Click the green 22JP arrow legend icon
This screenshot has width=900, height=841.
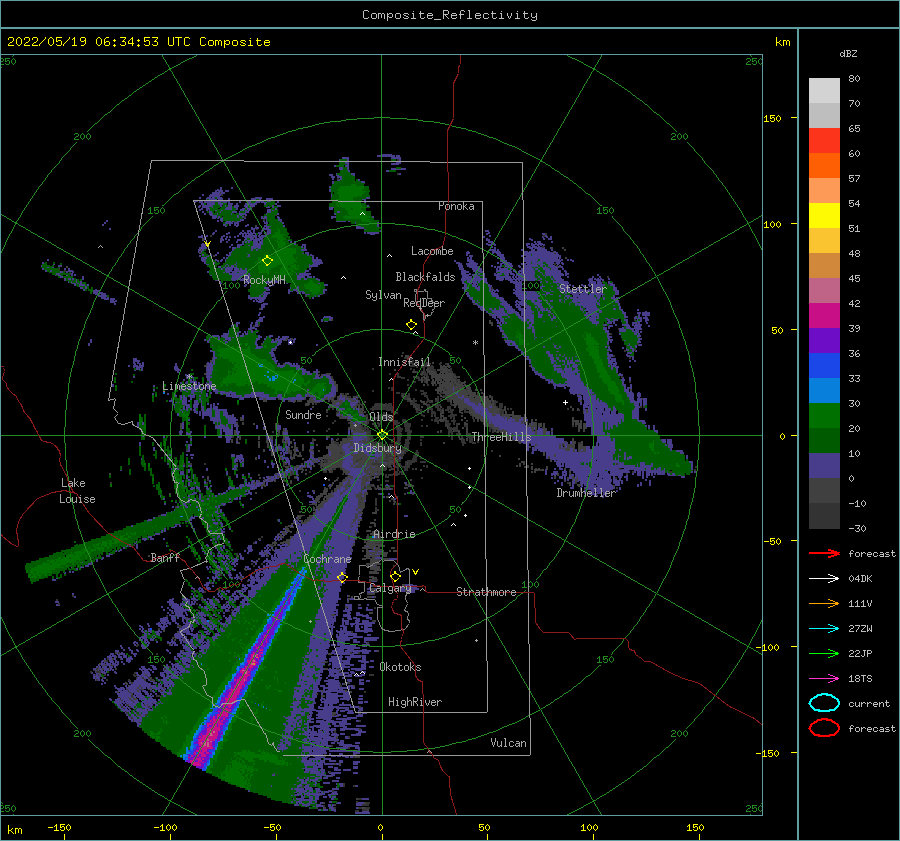click(x=824, y=653)
